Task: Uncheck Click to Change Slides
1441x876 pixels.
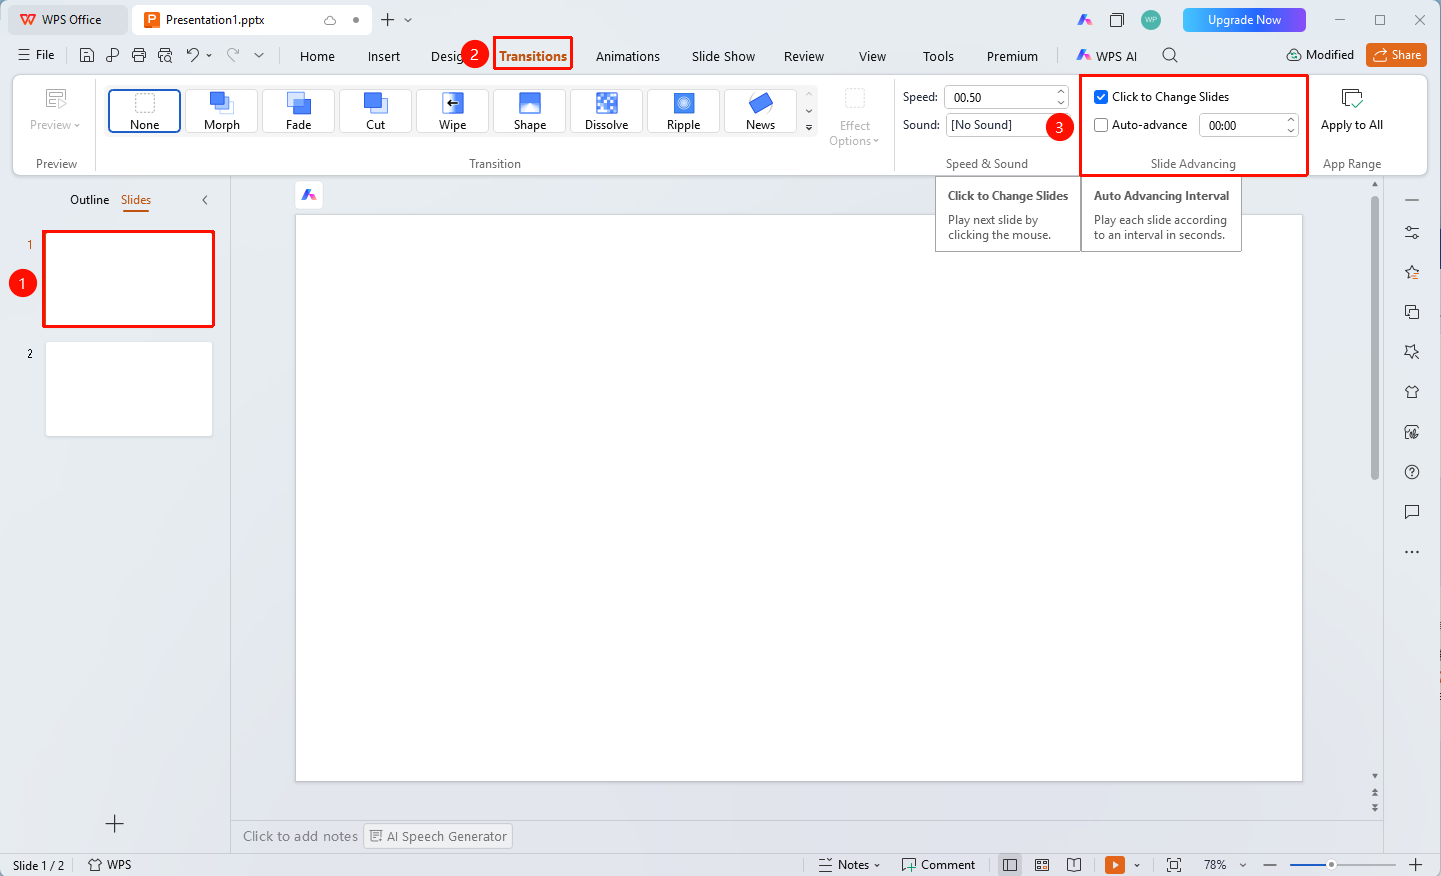Action: tap(1101, 97)
